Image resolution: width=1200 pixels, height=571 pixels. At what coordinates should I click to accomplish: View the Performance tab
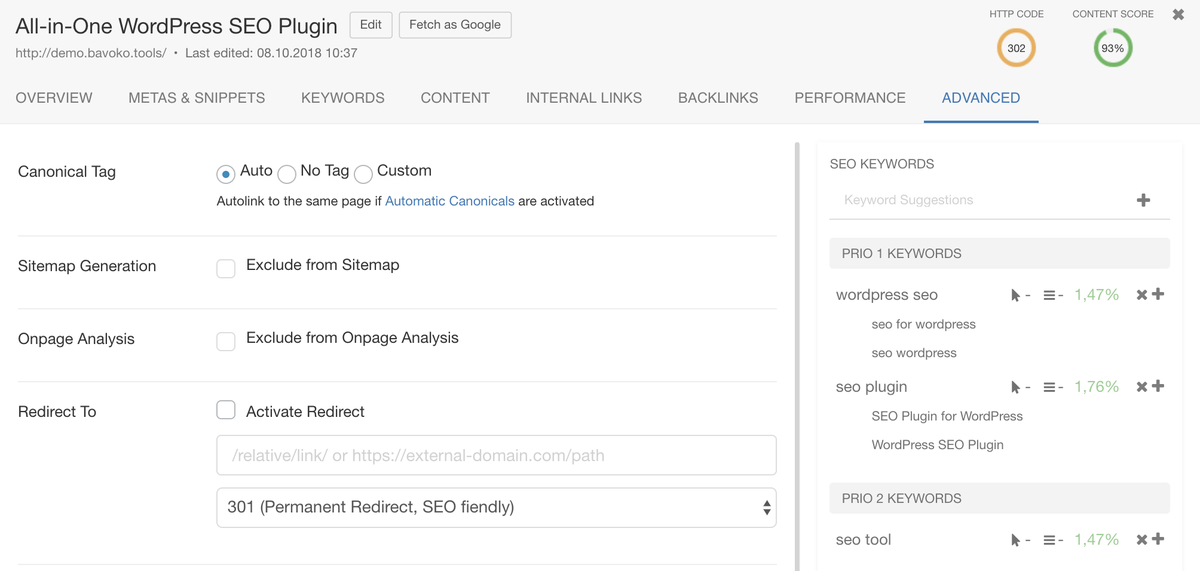[850, 98]
